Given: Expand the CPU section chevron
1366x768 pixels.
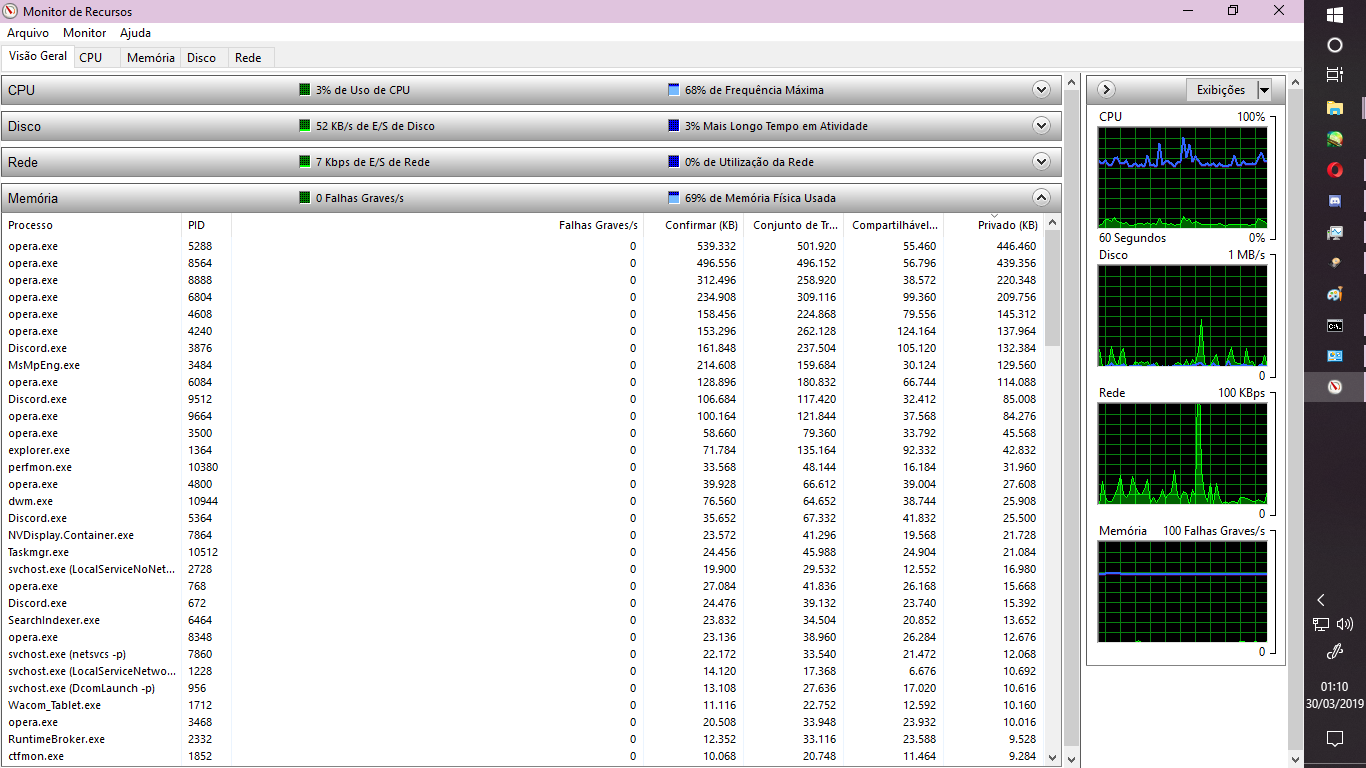Looking at the screenshot, I should 1041,90.
